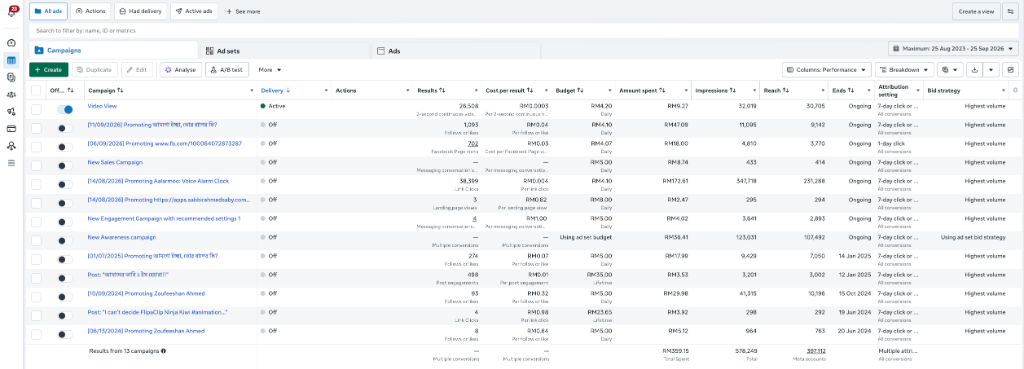Open account overview gauge icon in sidebar

pos(11,43)
